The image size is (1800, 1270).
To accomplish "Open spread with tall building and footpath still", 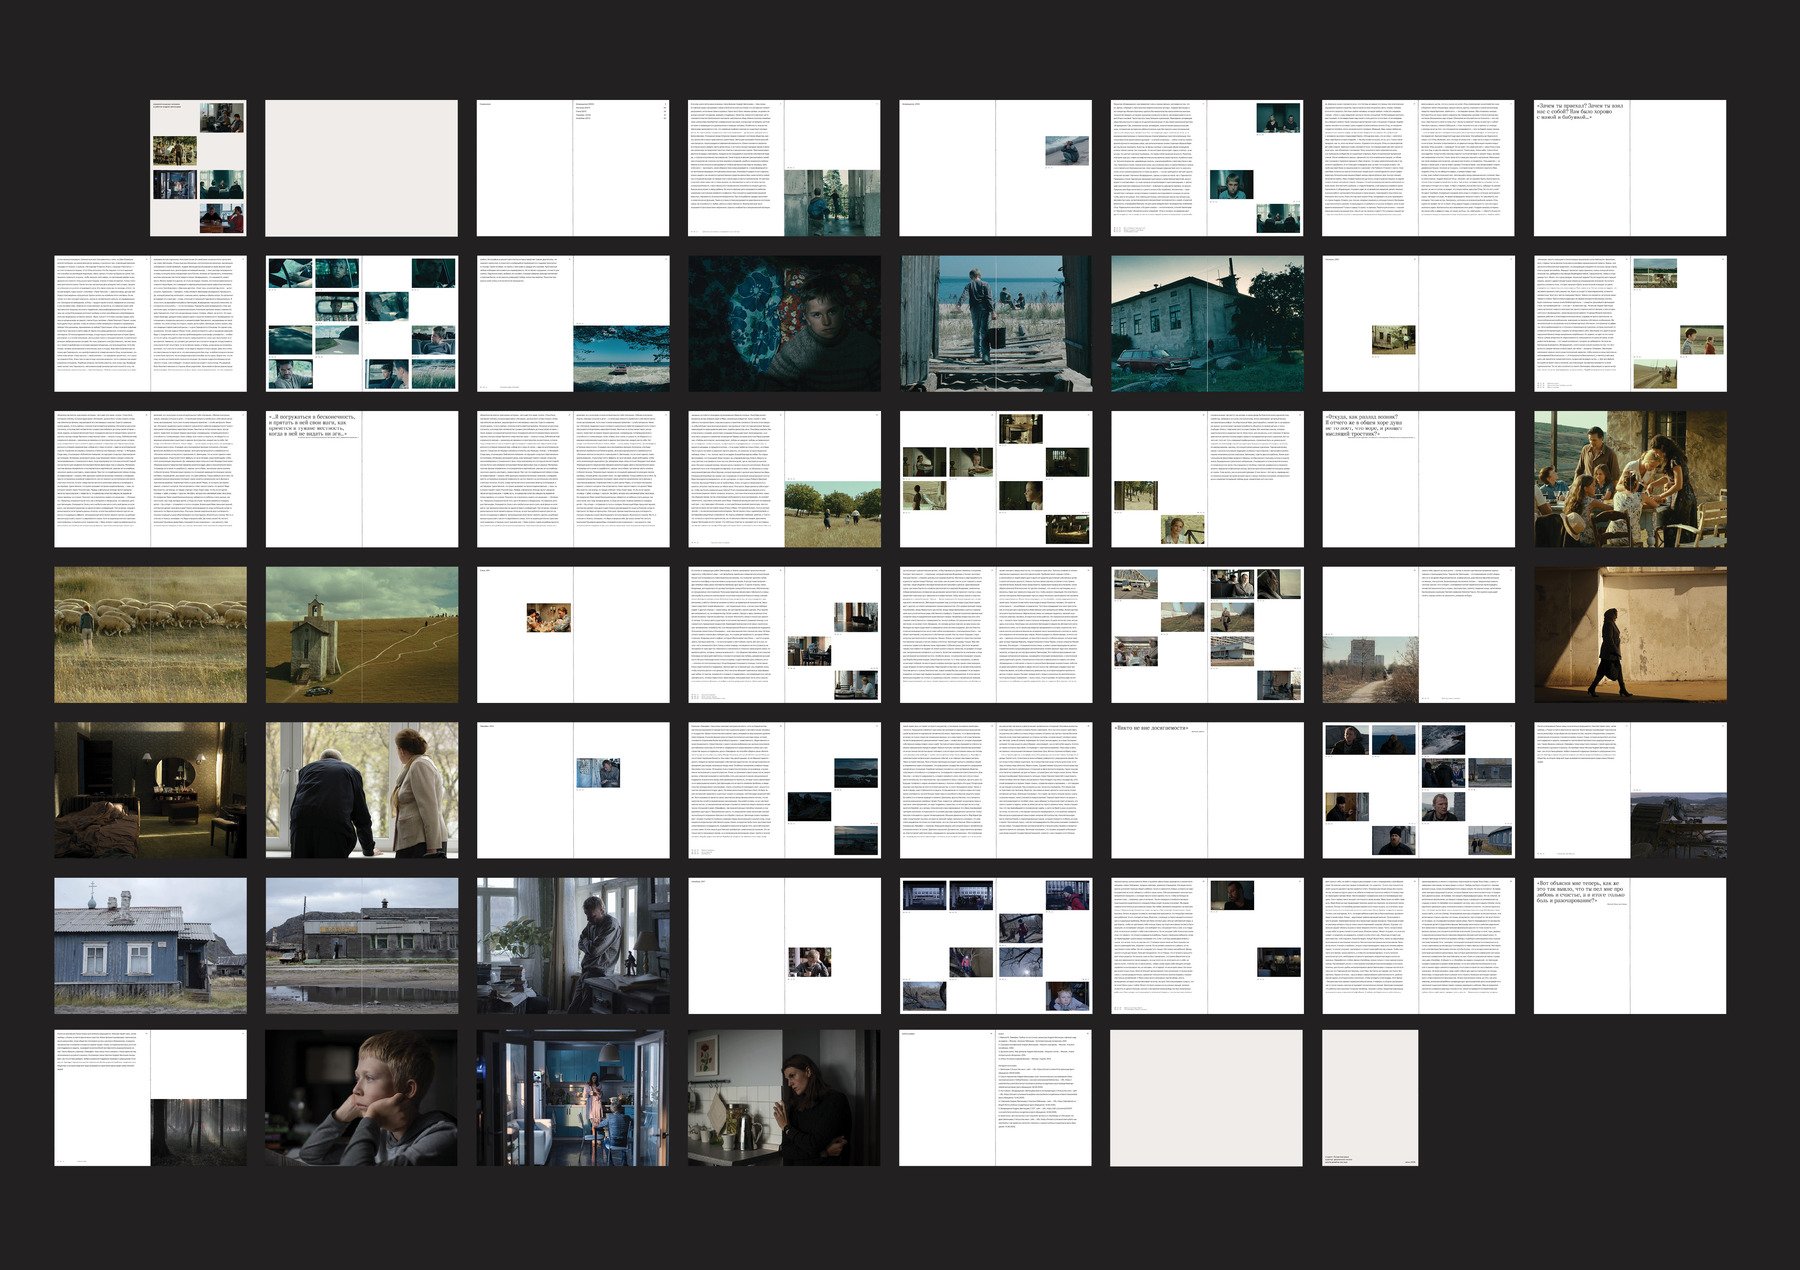I will pyautogui.click(x=1419, y=635).
